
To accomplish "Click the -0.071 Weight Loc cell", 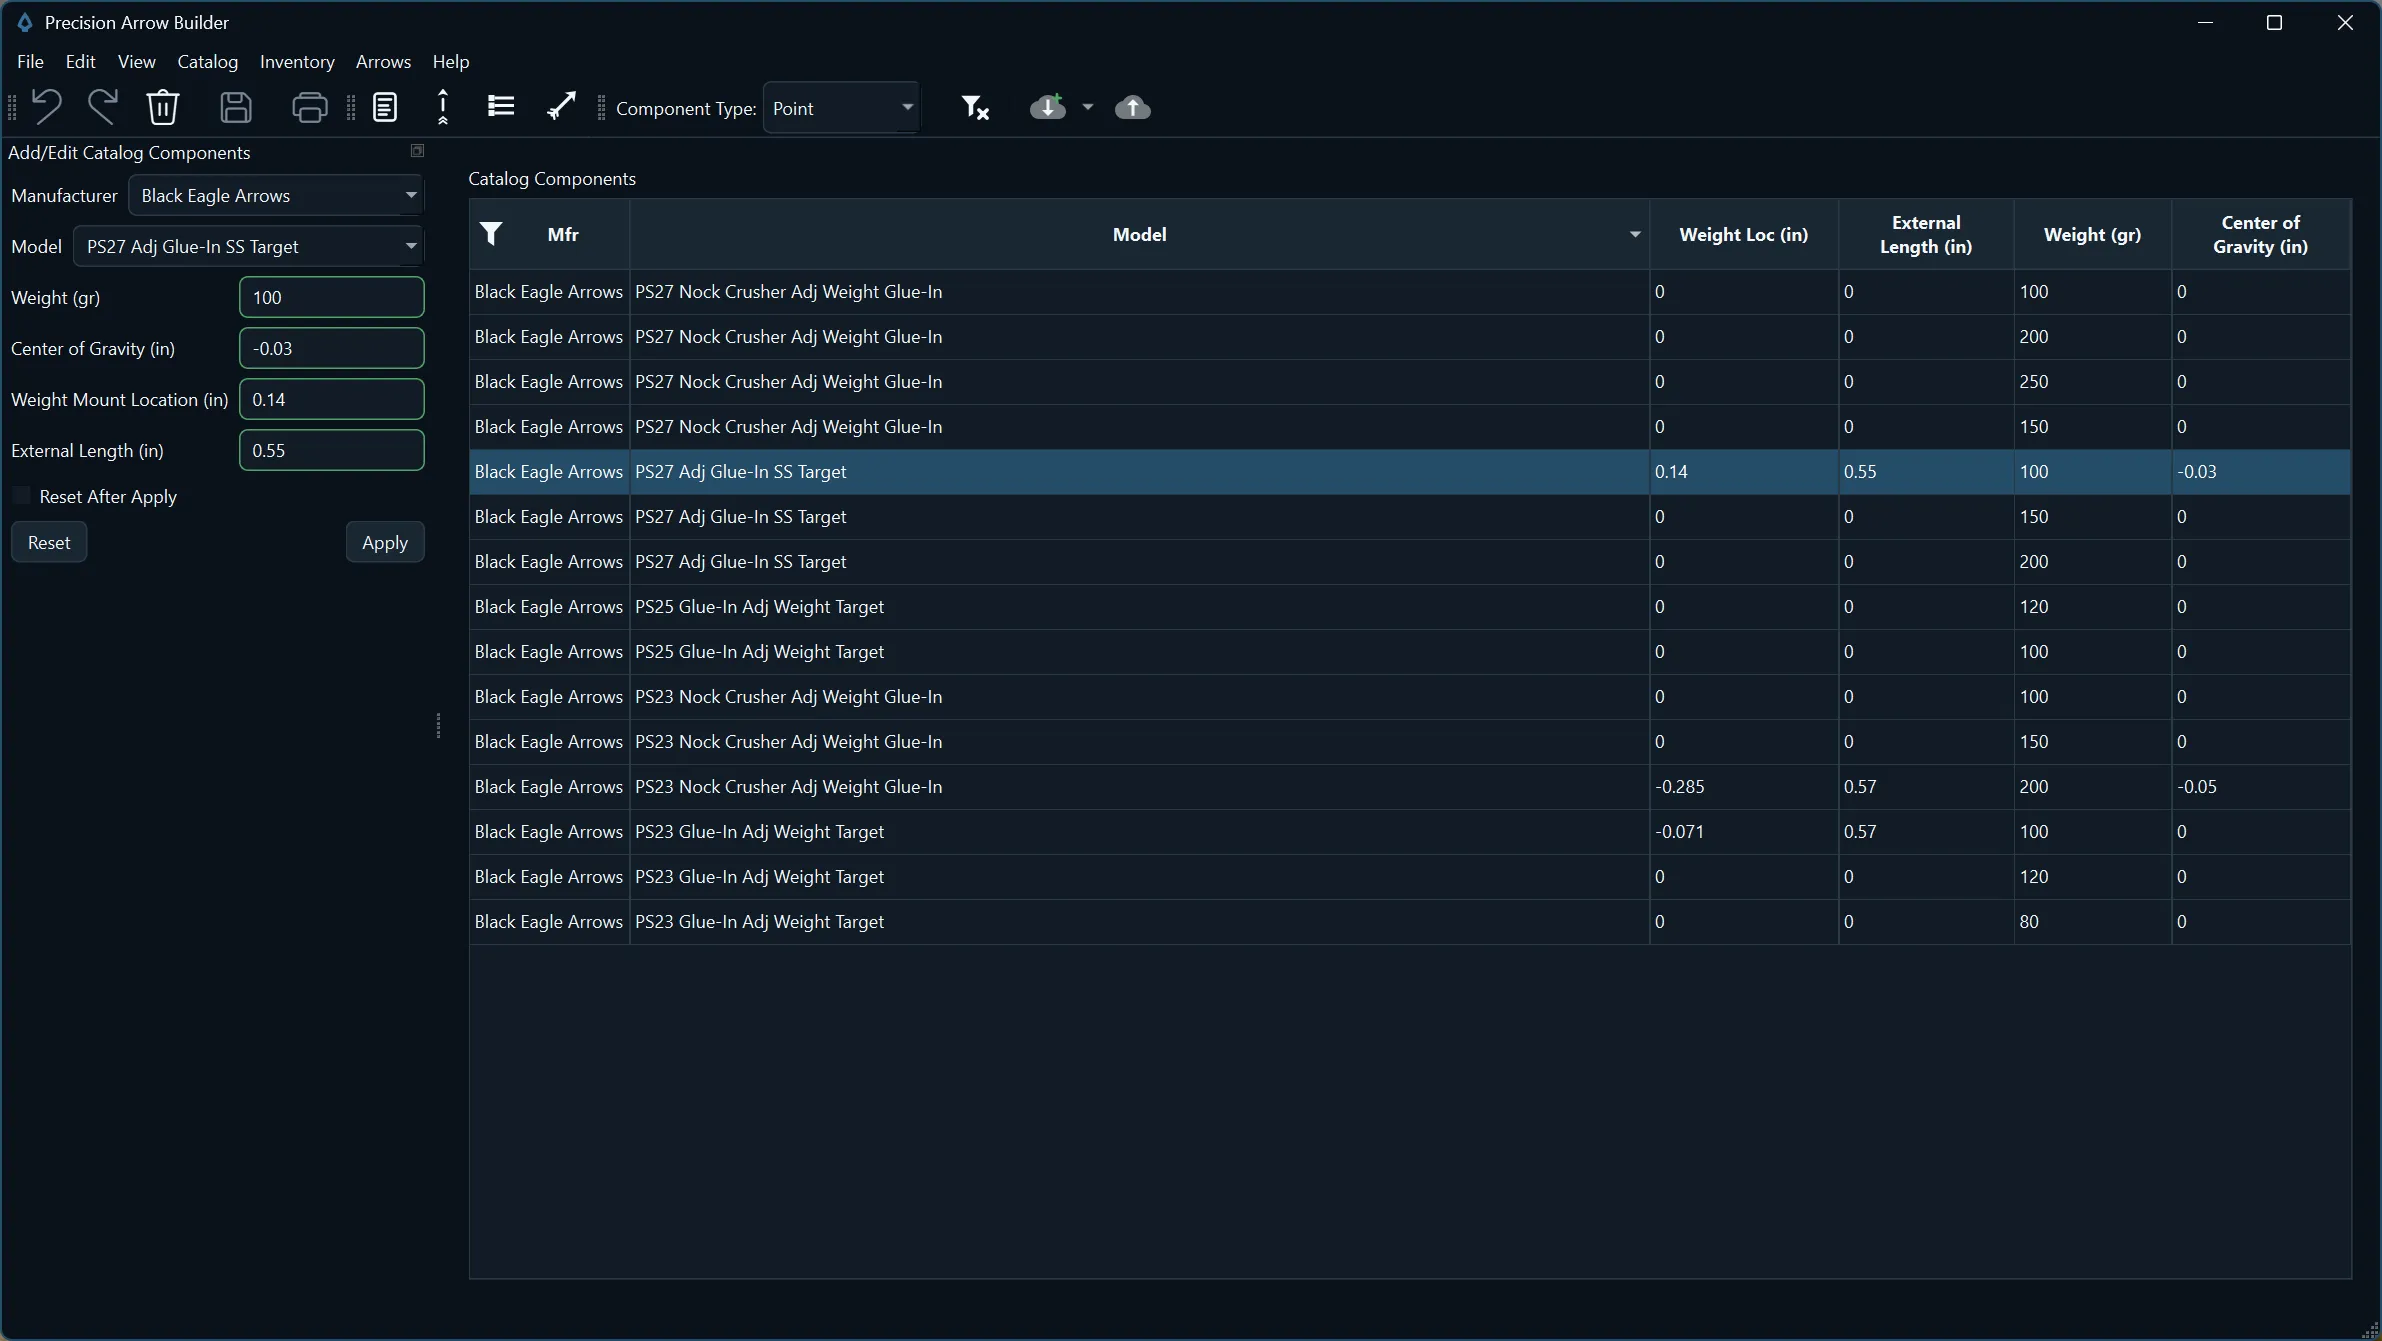I will coord(1744,832).
